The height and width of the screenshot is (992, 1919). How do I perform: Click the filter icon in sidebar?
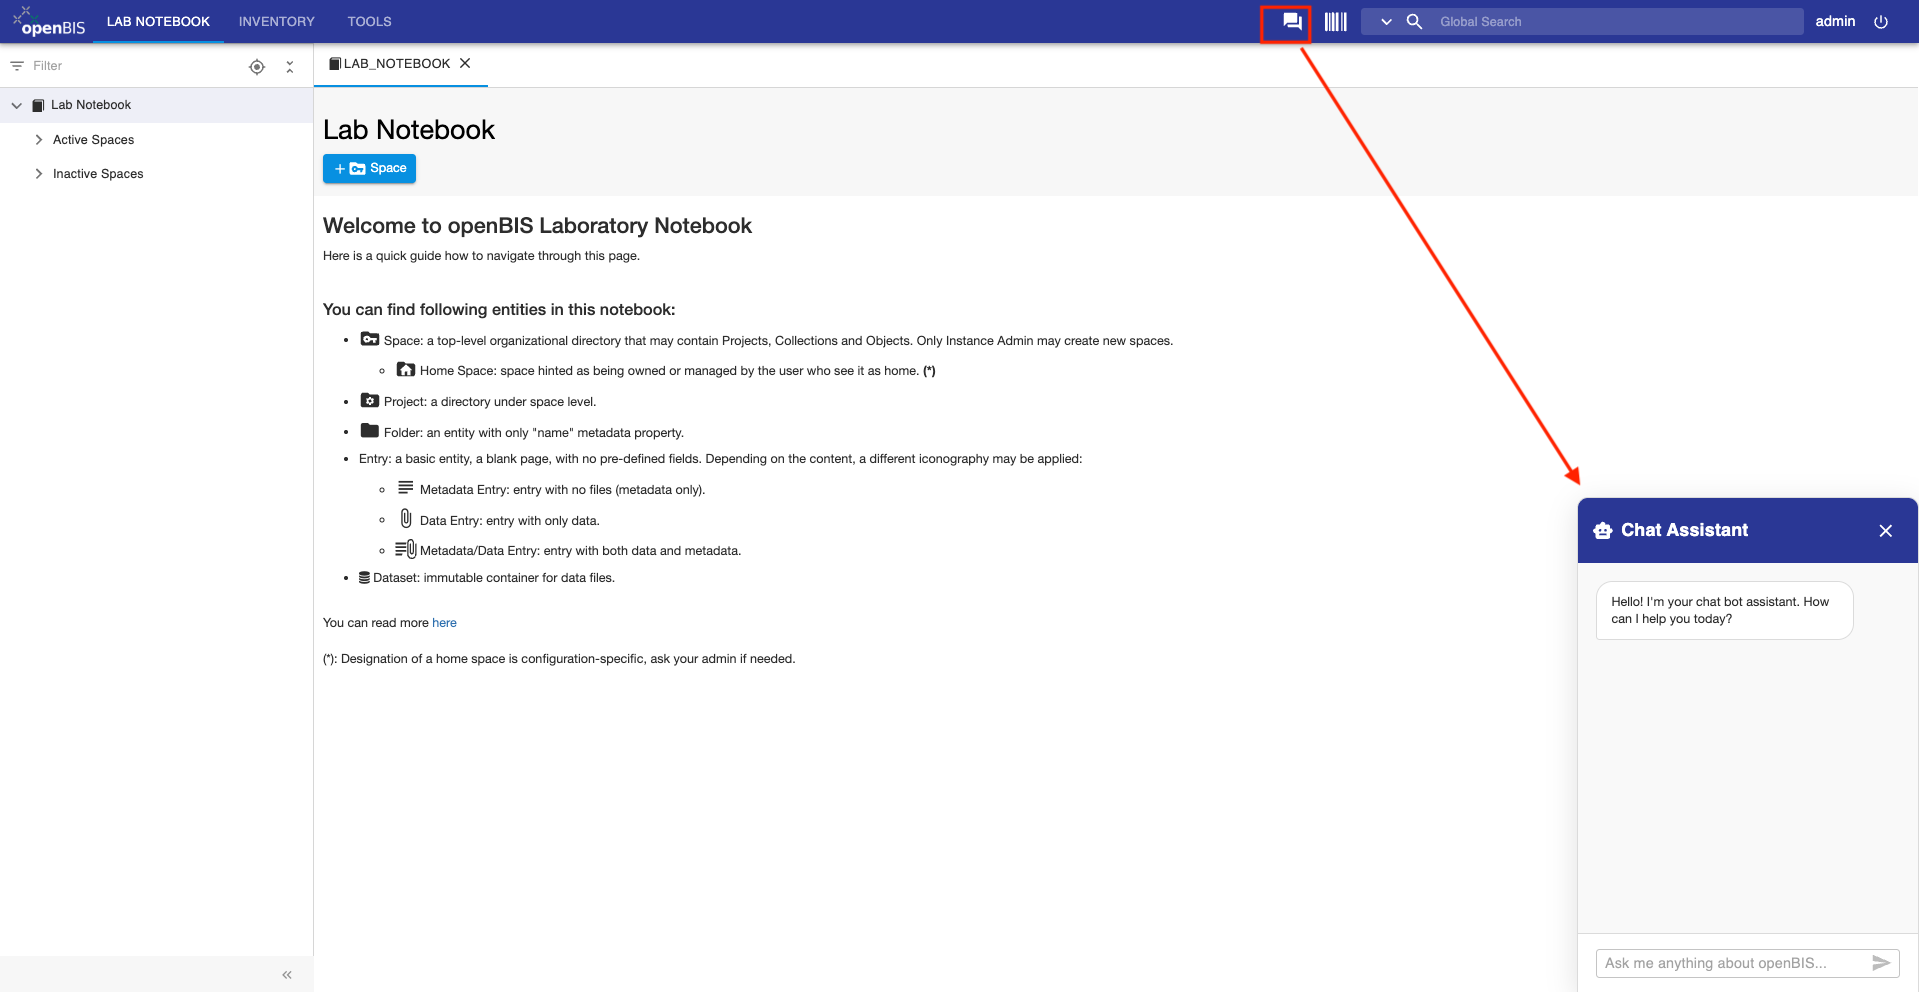click(x=17, y=66)
